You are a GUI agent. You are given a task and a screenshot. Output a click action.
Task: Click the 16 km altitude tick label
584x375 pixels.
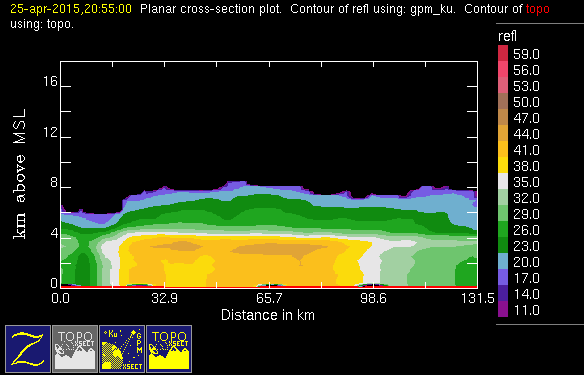(x=50, y=81)
